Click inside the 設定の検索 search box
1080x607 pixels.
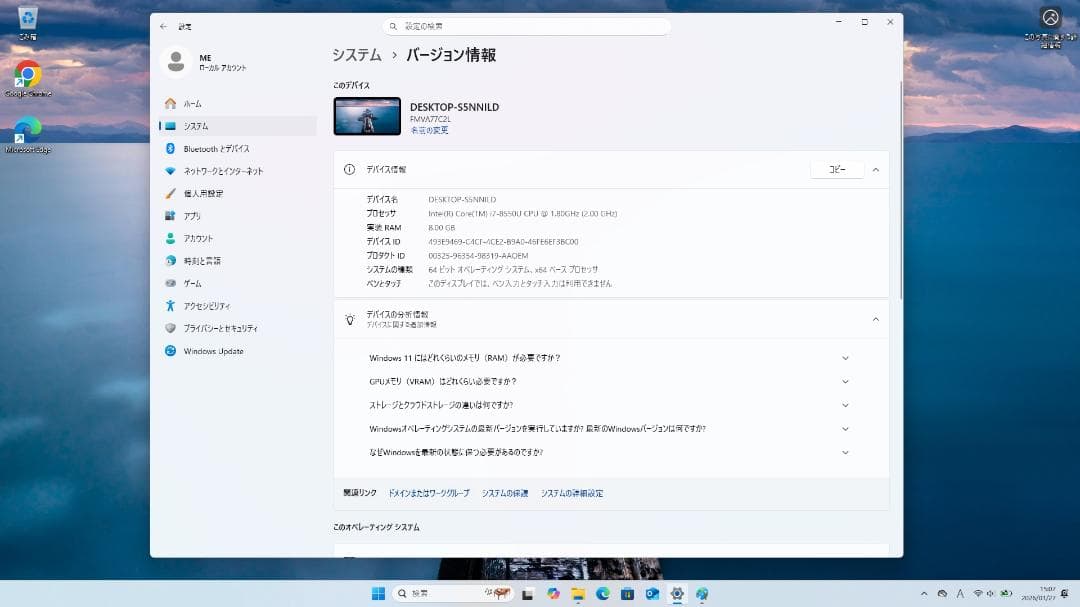pyautogui.click(x=527, y=26)
